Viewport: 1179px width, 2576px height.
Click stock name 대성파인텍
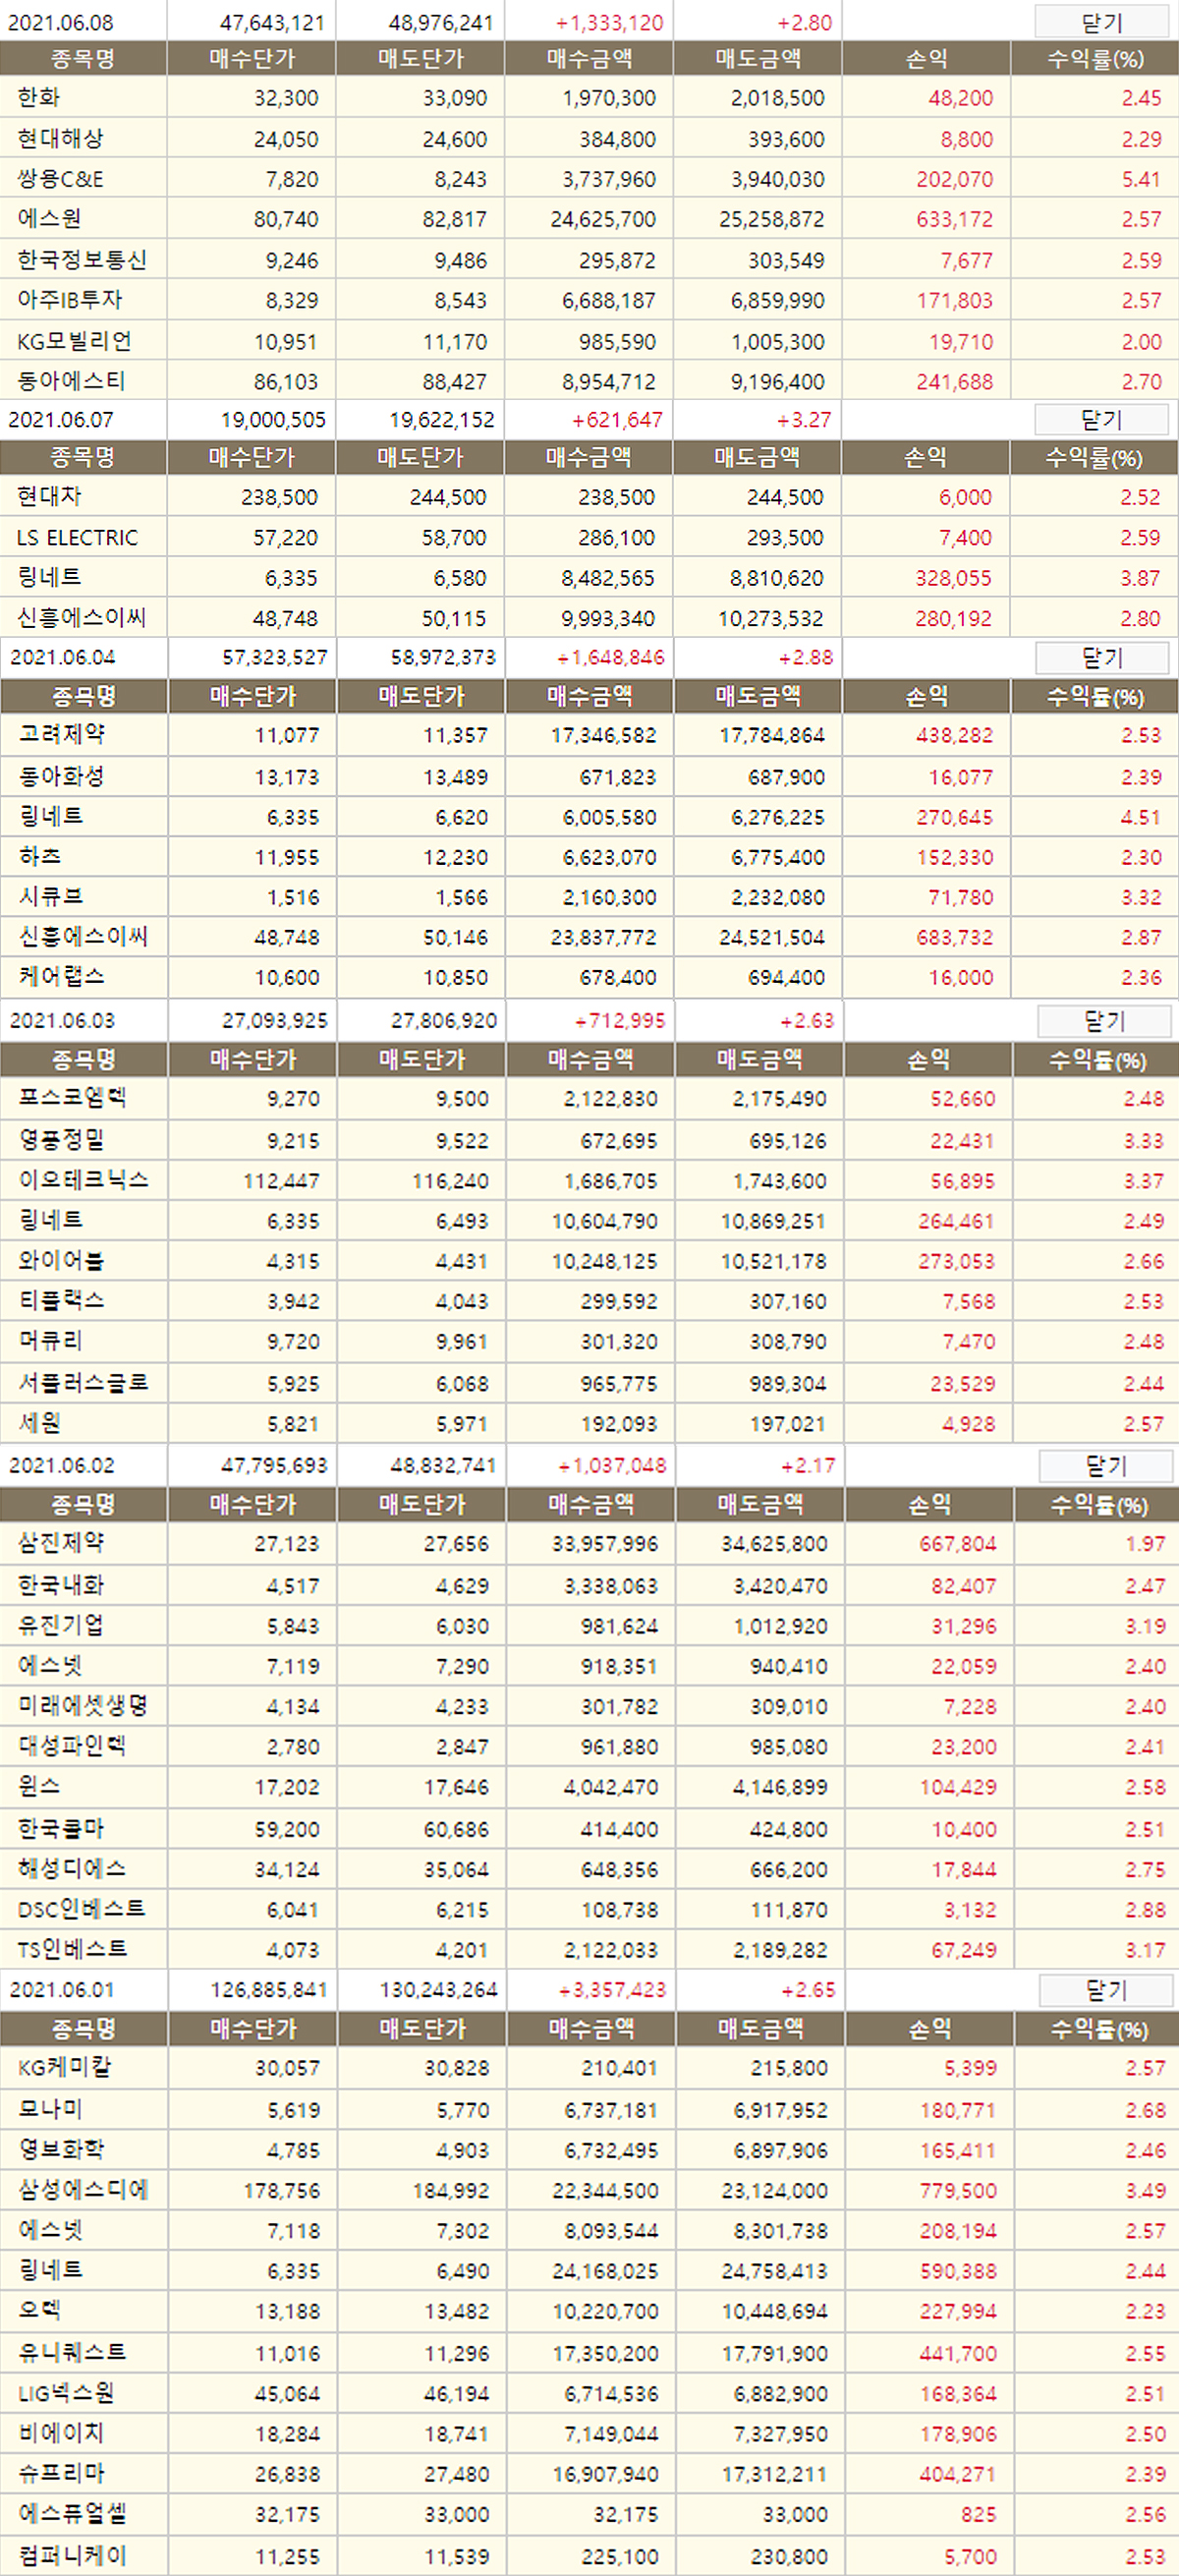tap(72, 1747)
